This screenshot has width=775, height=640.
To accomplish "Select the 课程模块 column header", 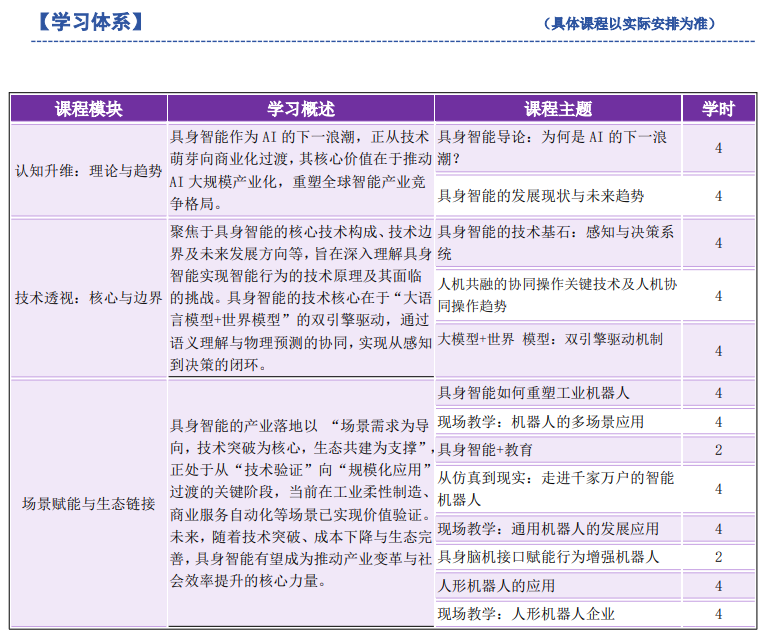I will 88,108.
